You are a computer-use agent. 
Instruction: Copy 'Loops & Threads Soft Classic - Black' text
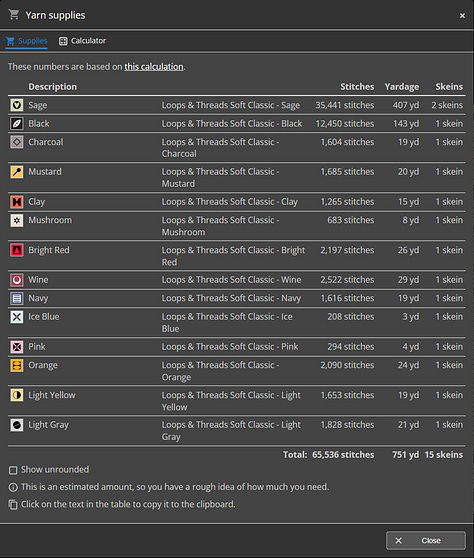[232, 123]
